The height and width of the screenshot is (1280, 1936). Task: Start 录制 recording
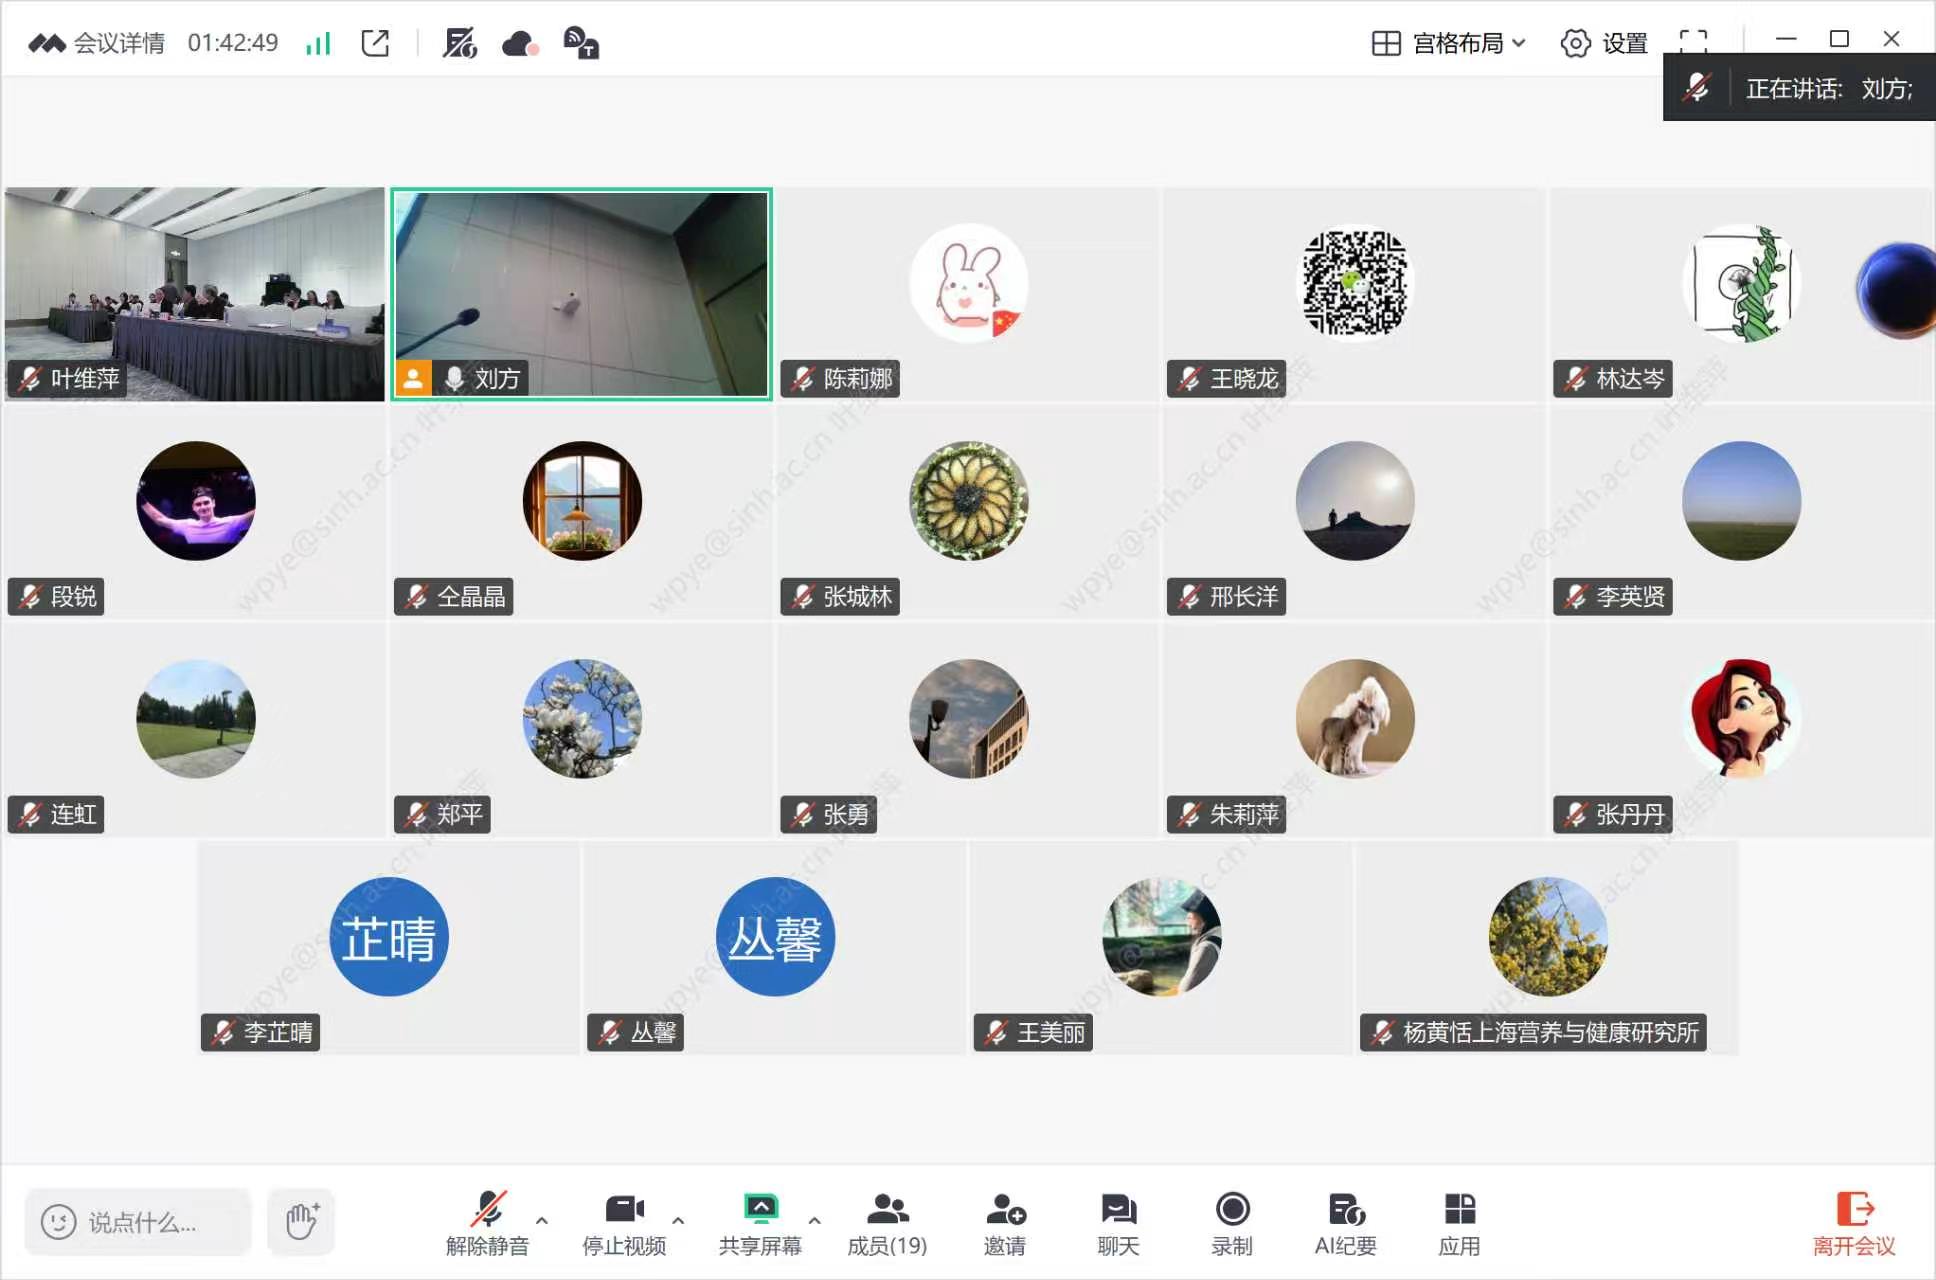1232,1223
